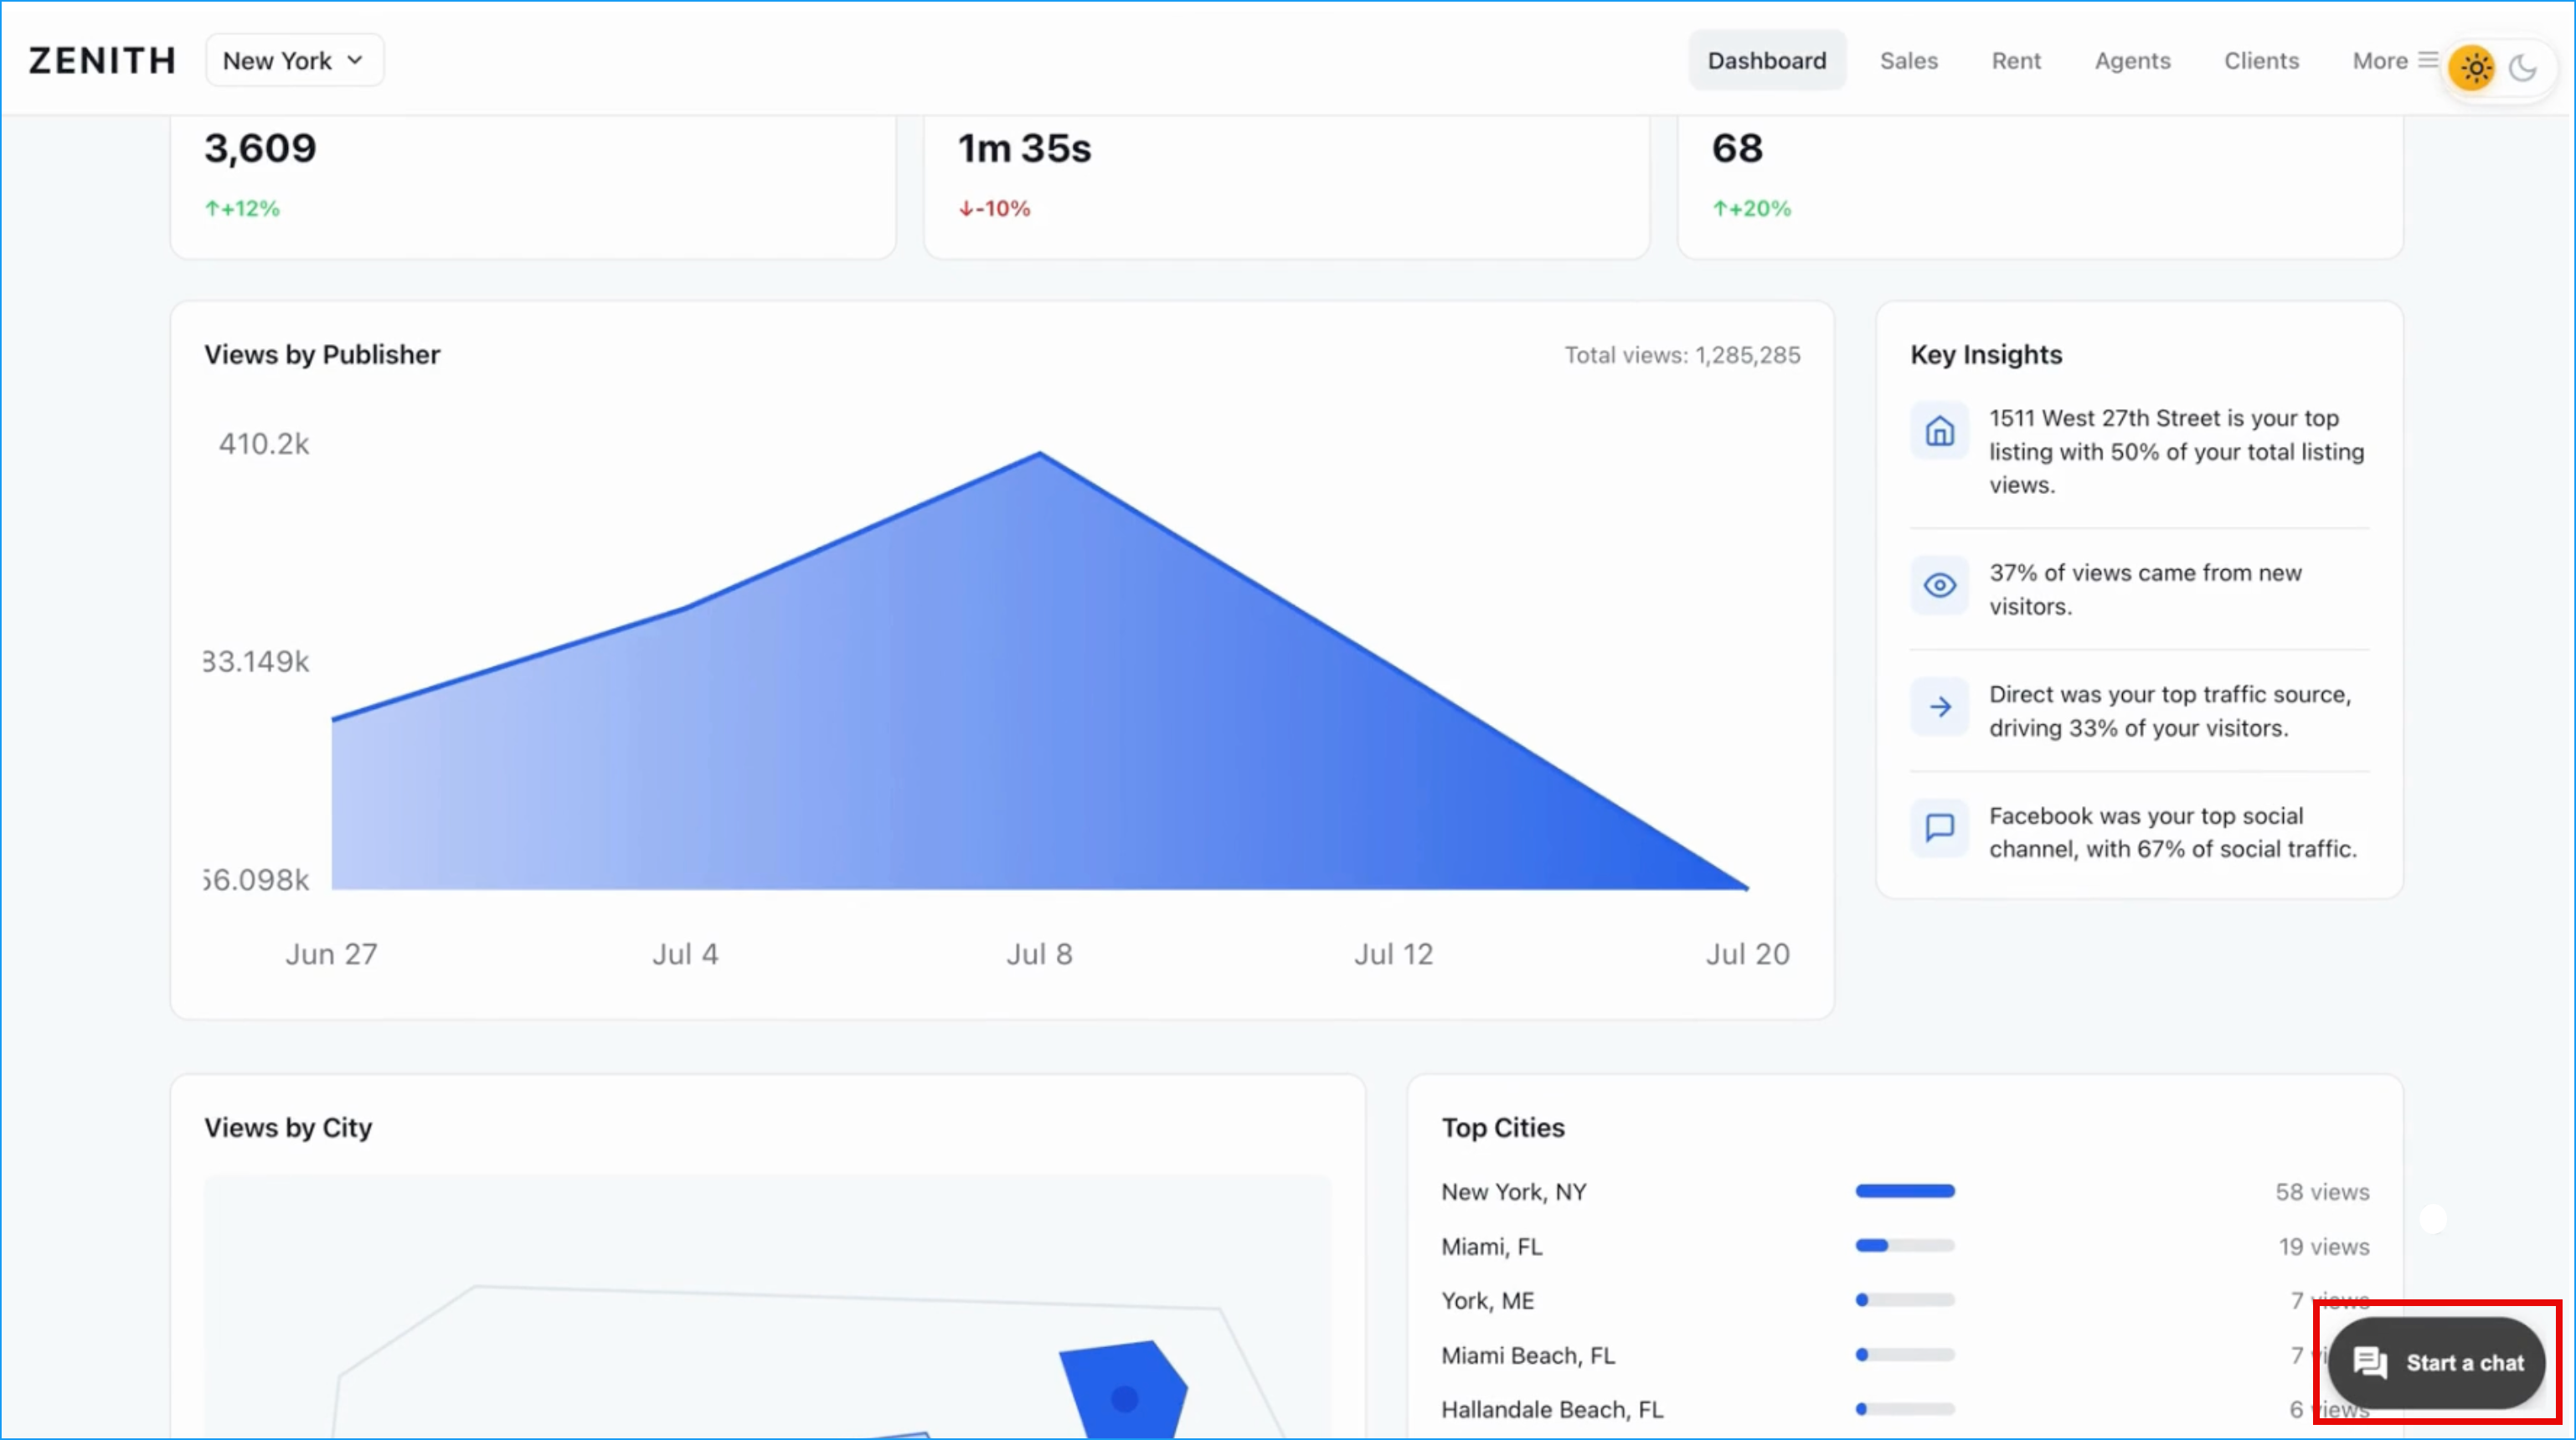This screenshot has width=2576, height=1440.
Task: Select the Miami, FL row in Top Cities
Action: (x=1491, y=1246)
